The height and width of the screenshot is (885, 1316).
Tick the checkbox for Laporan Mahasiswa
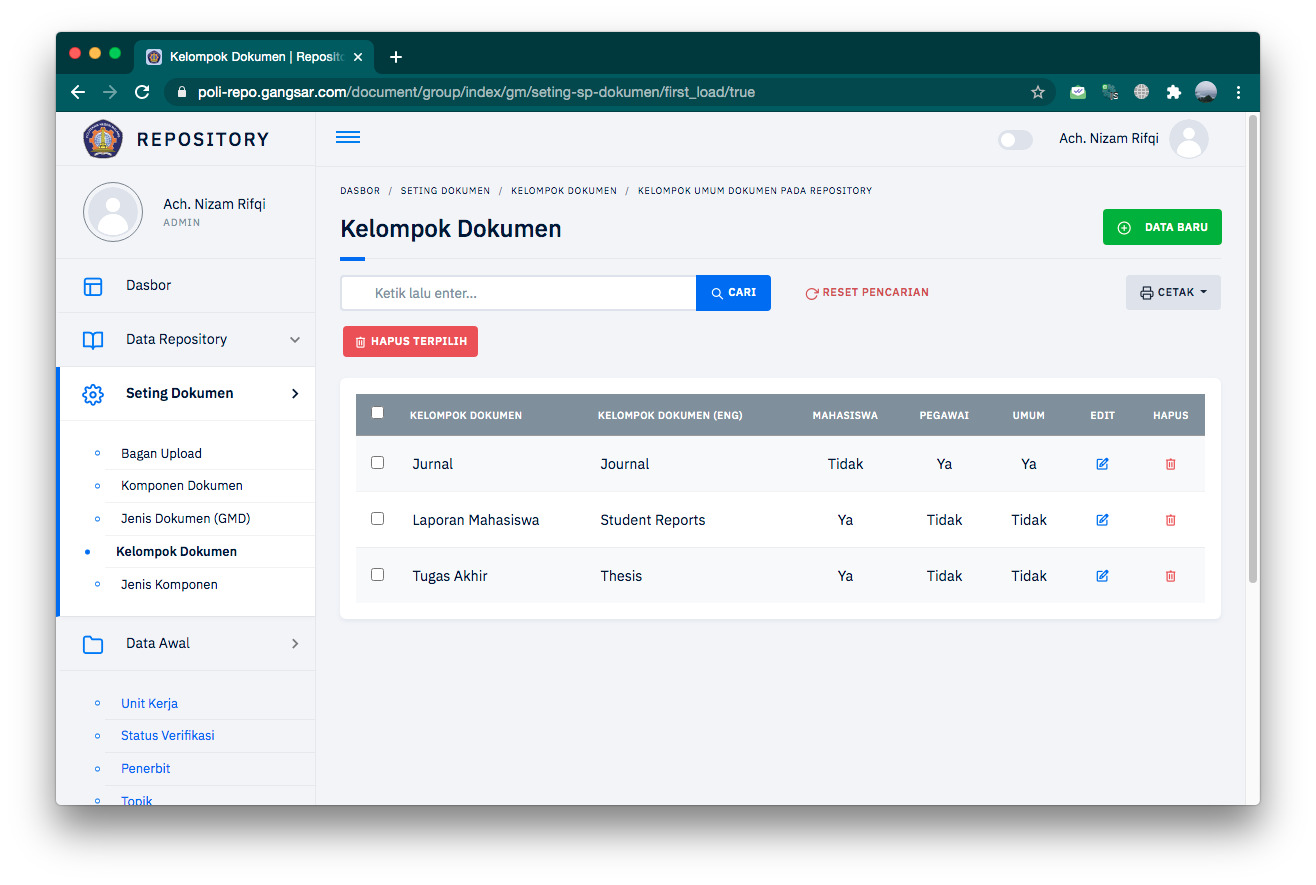377,519
